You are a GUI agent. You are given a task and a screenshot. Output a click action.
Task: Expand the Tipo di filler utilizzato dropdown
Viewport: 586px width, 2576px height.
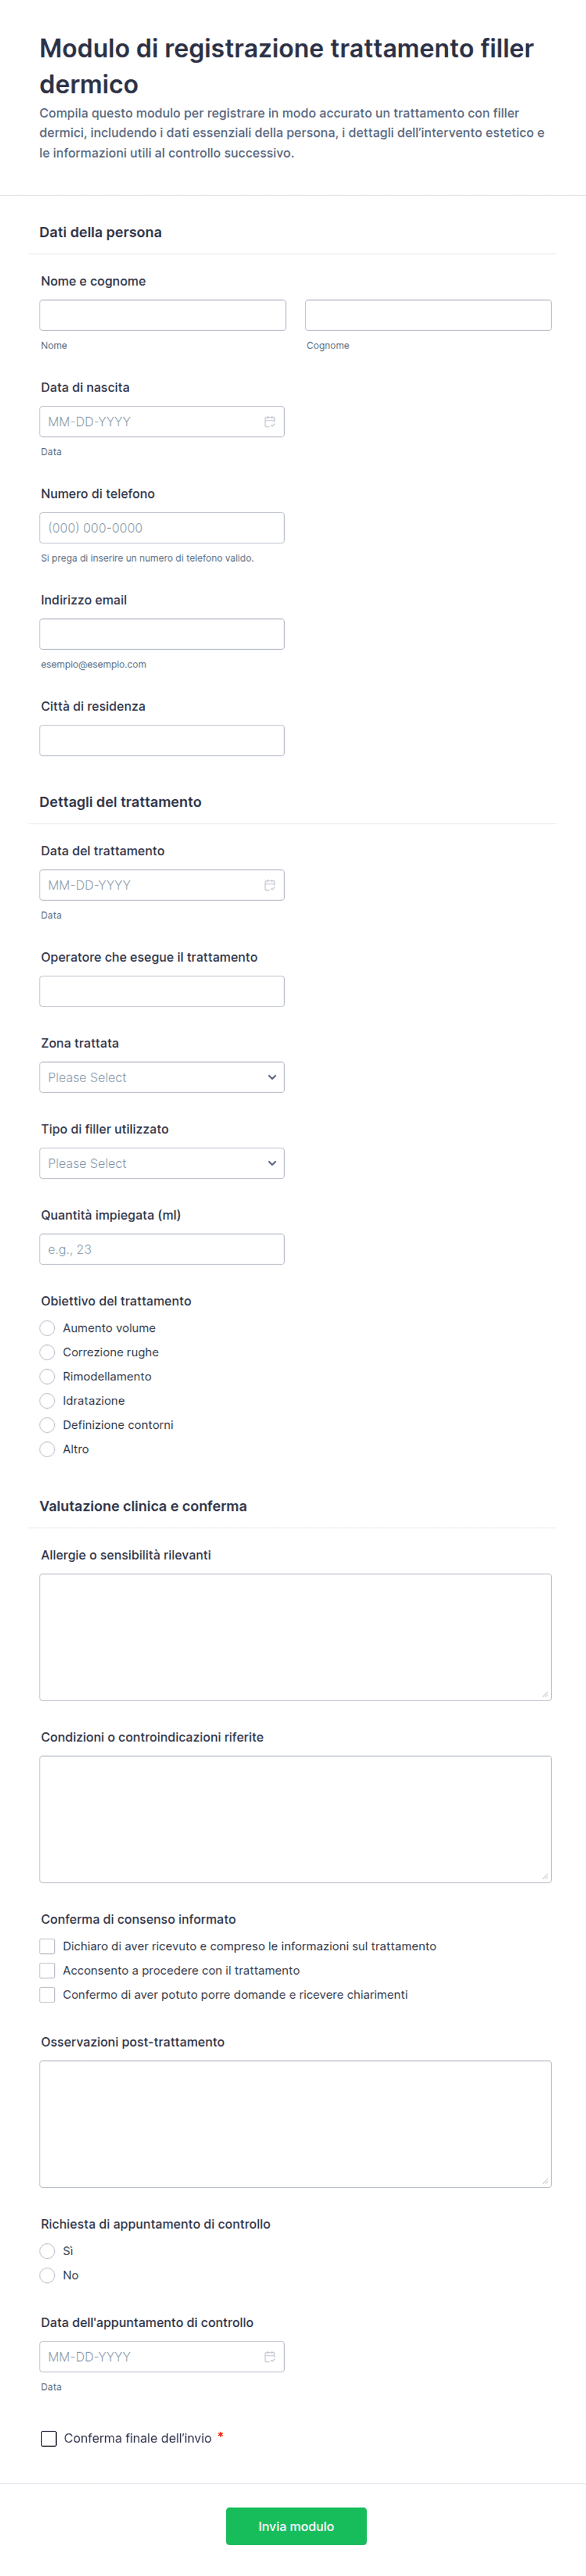(162, 1163)
